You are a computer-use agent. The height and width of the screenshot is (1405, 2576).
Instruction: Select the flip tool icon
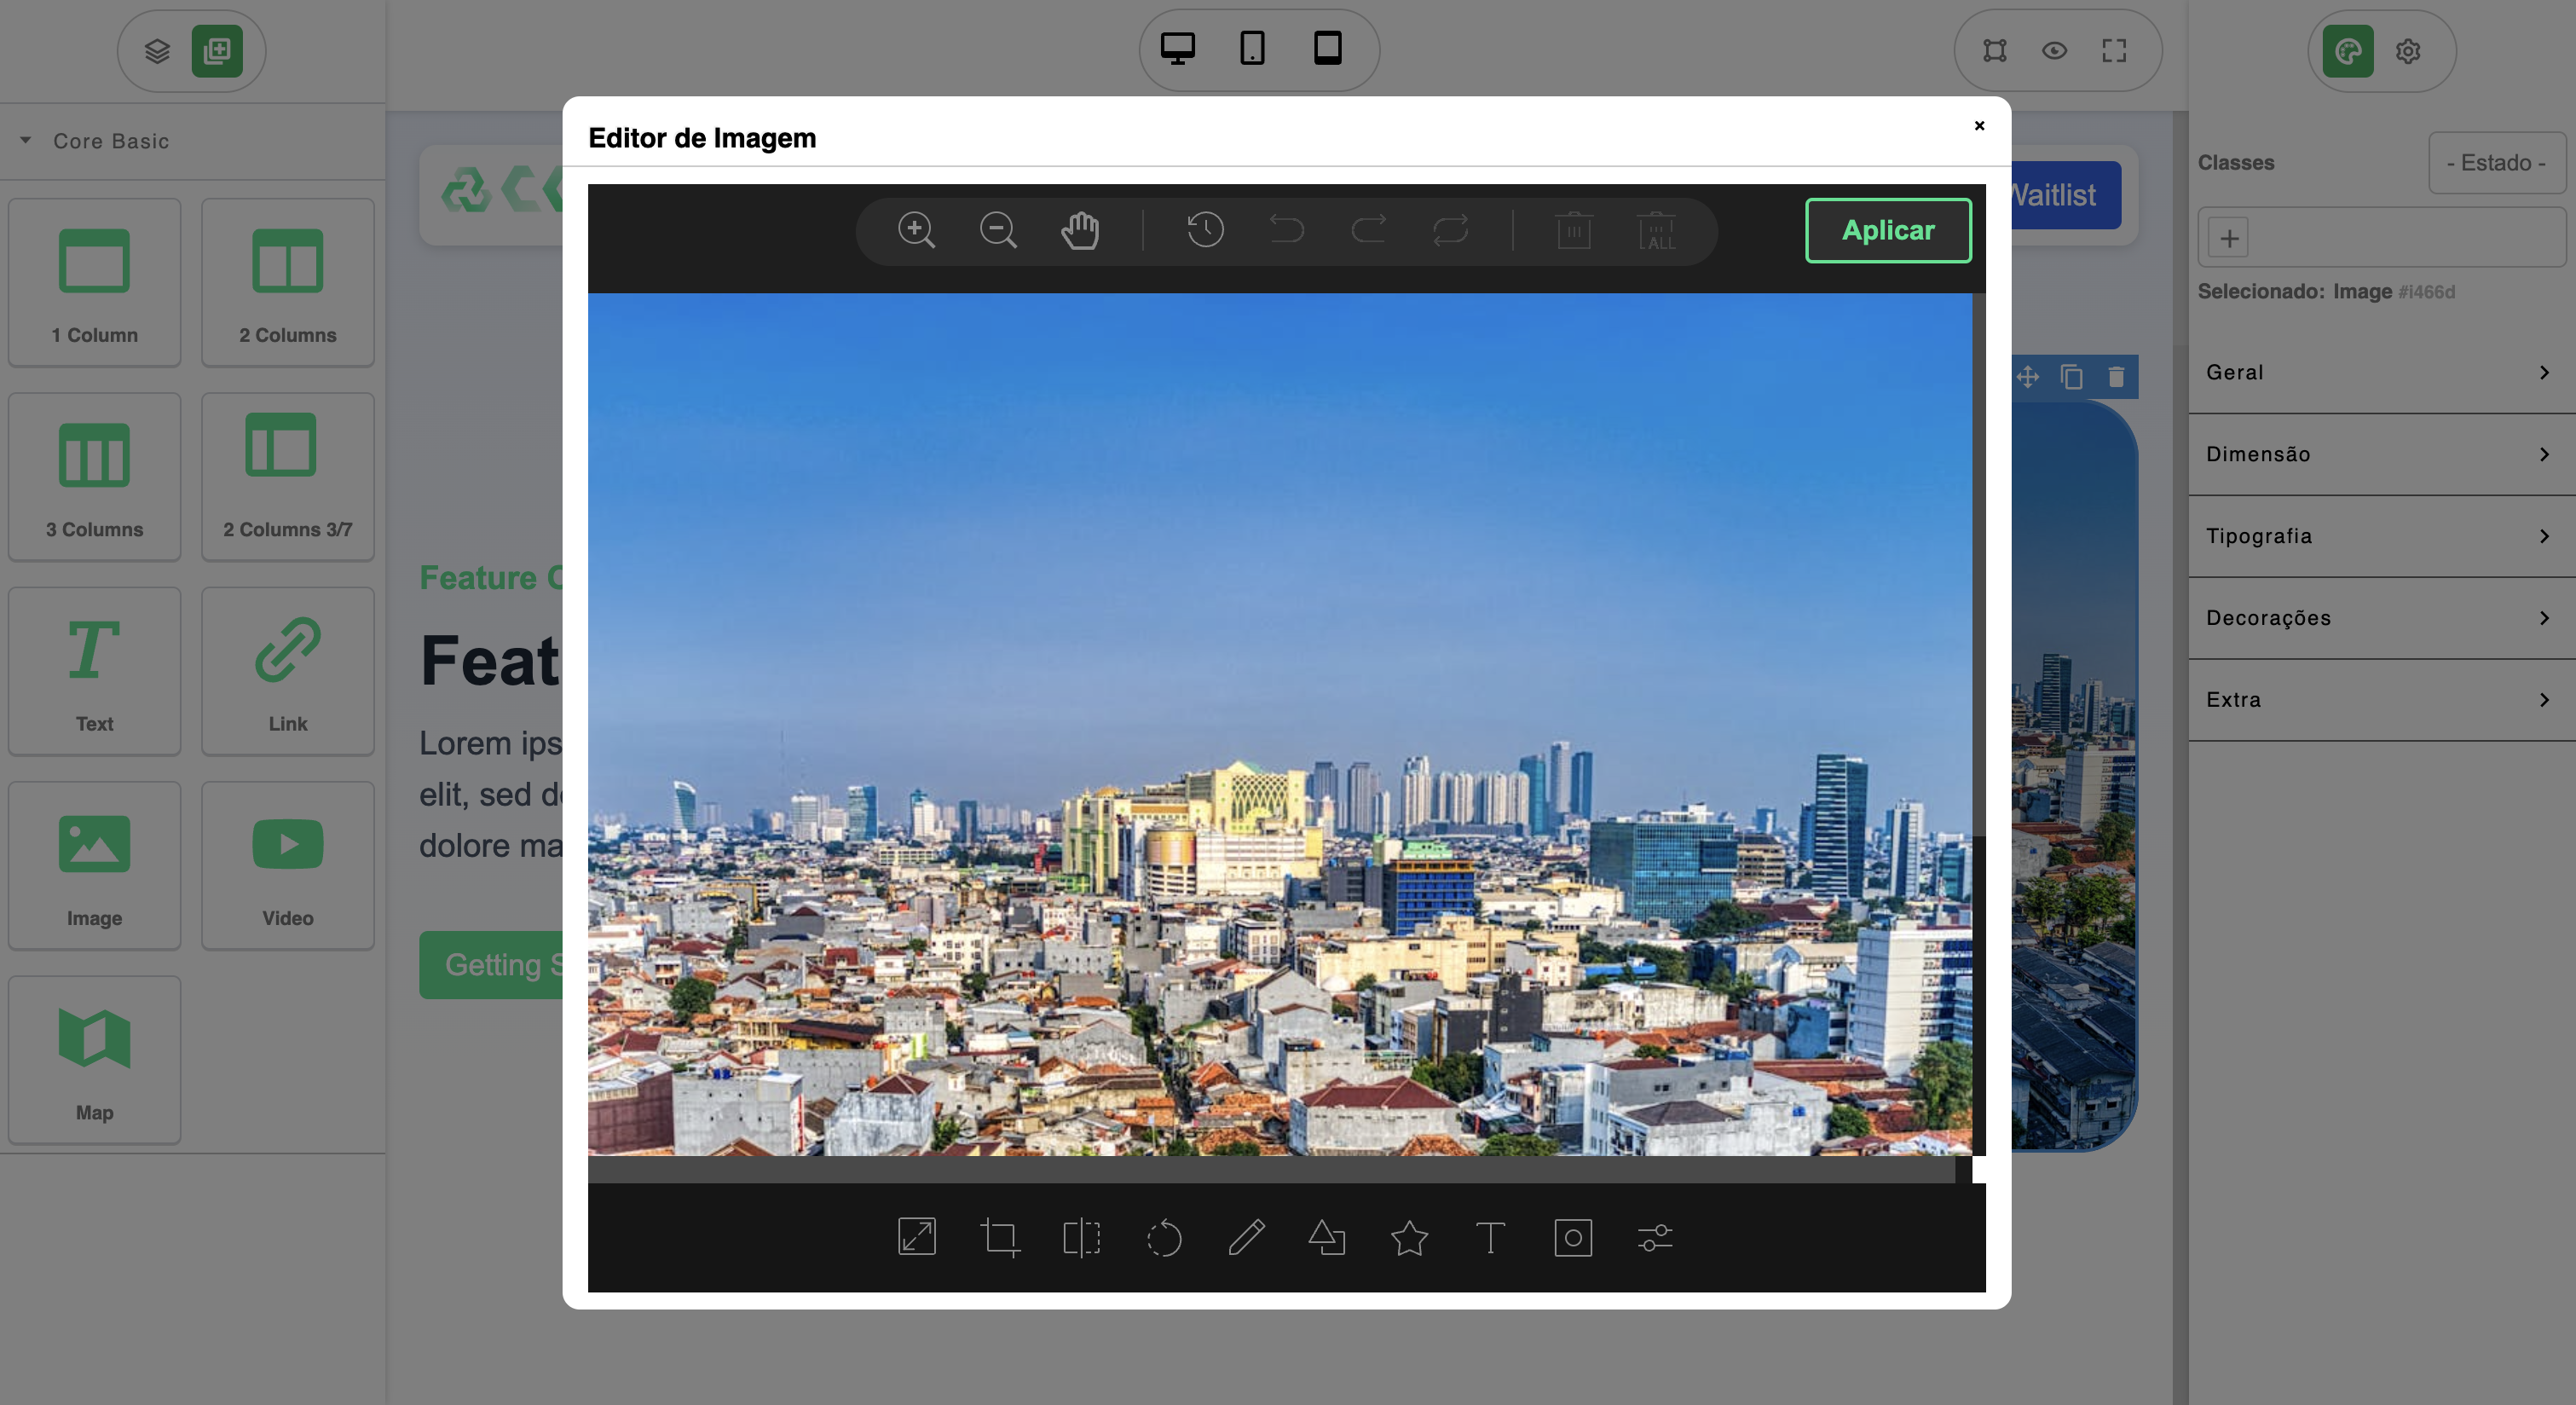tap(1081, 1237)
